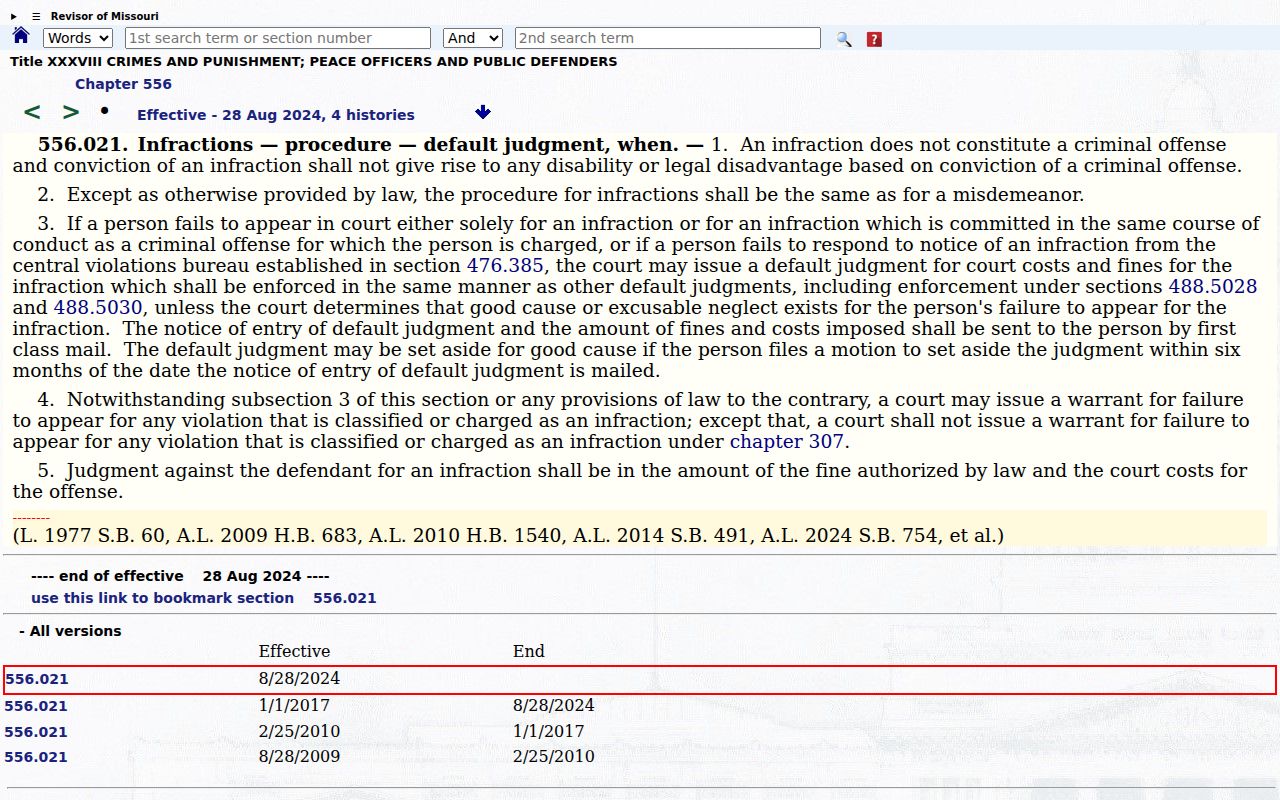Open the 556.021 version effective 8/28/2009

tap(36, 757)
